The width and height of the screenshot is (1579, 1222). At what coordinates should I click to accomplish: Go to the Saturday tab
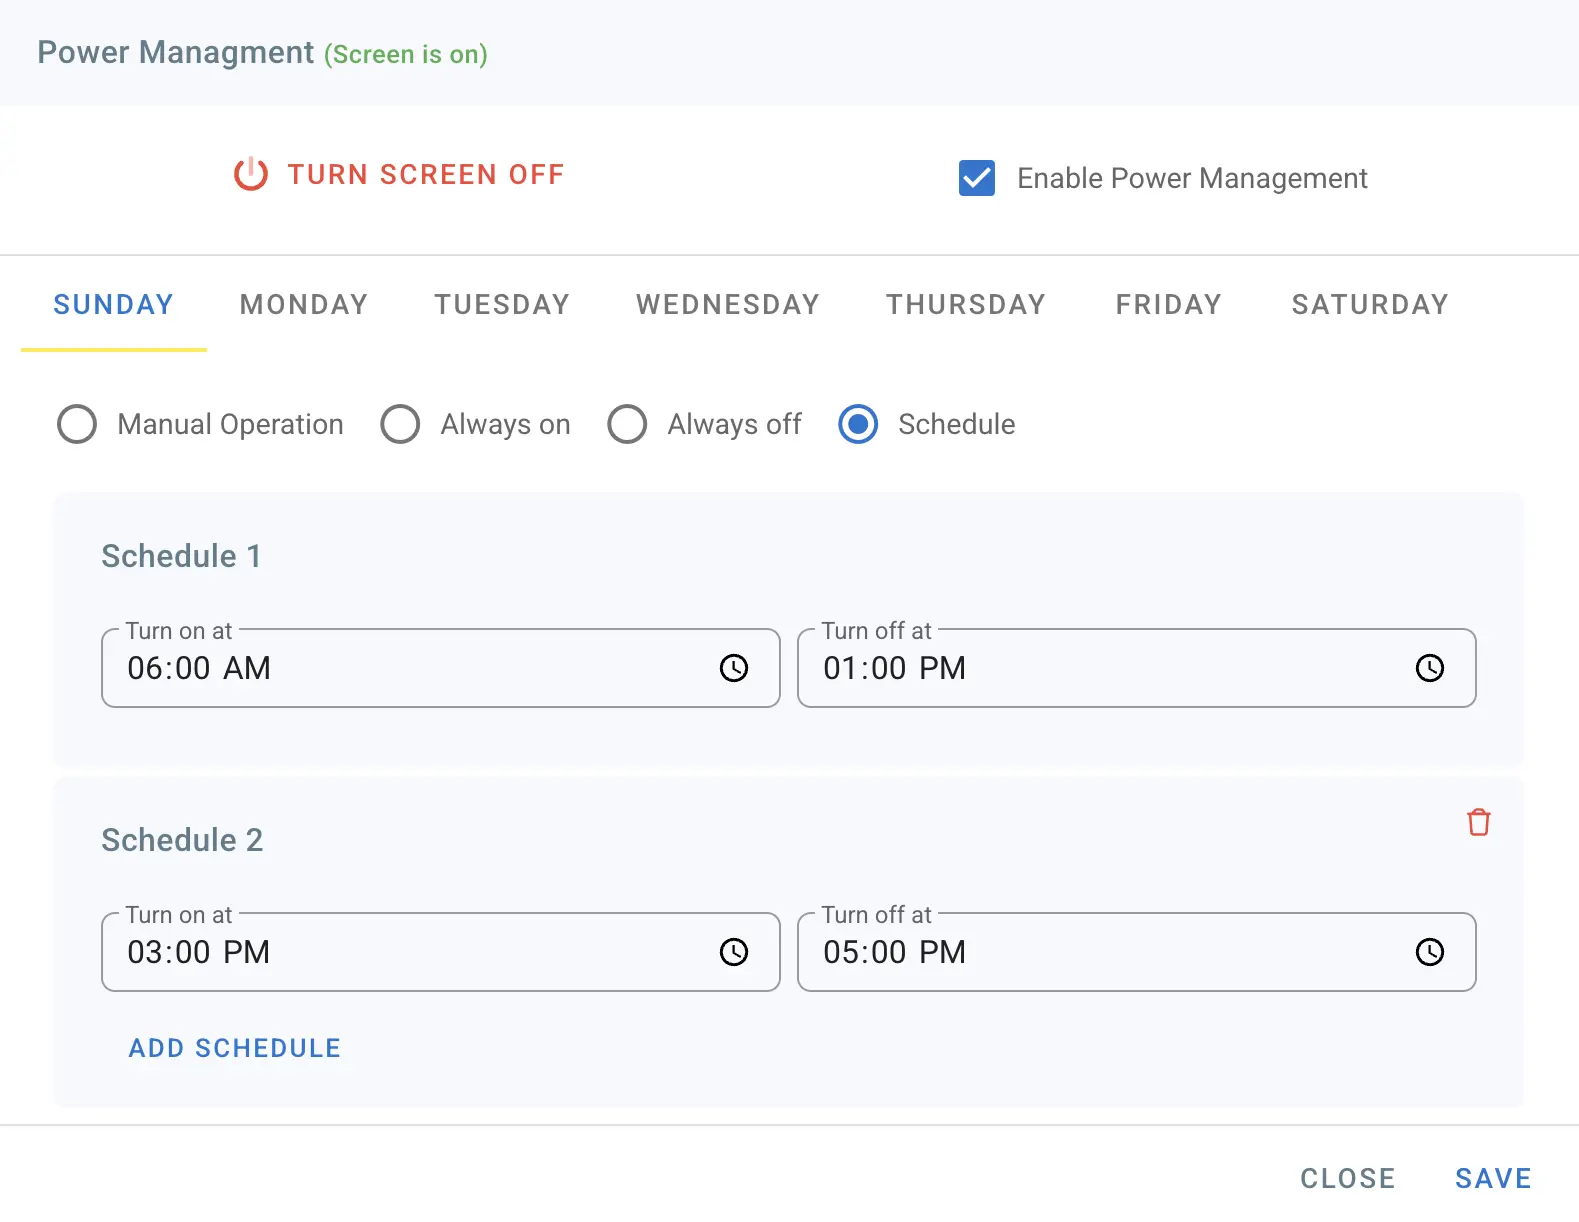click(x=1369, y=304)
